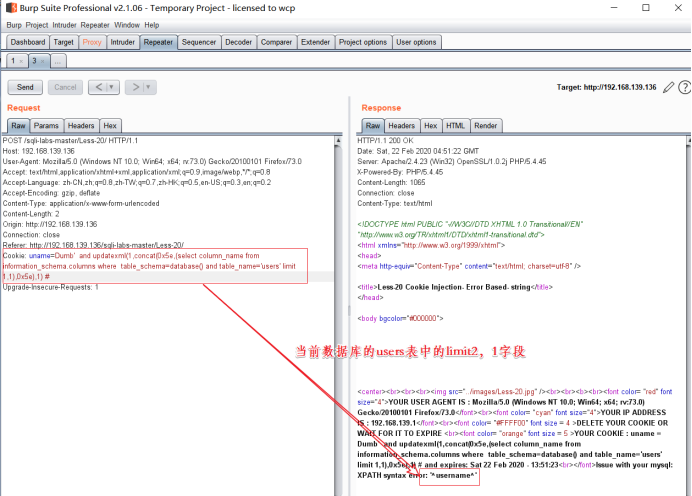Select the Response Raw tab
The image size is (692, 496).
click(x=372, y=126)
